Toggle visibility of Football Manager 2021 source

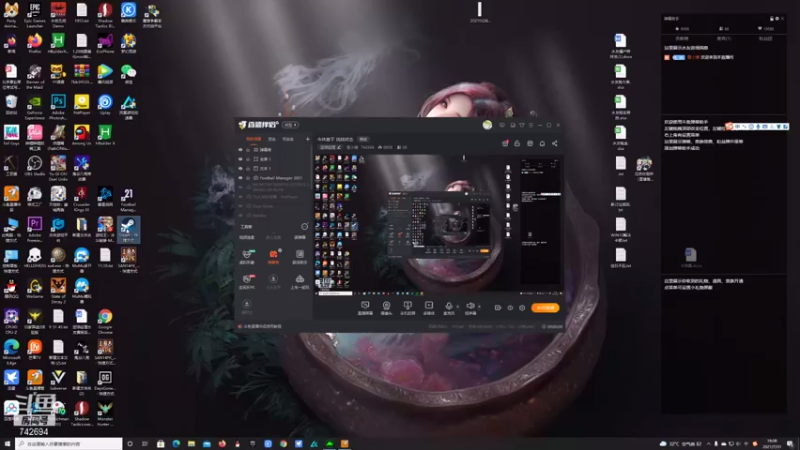point(241,178)
